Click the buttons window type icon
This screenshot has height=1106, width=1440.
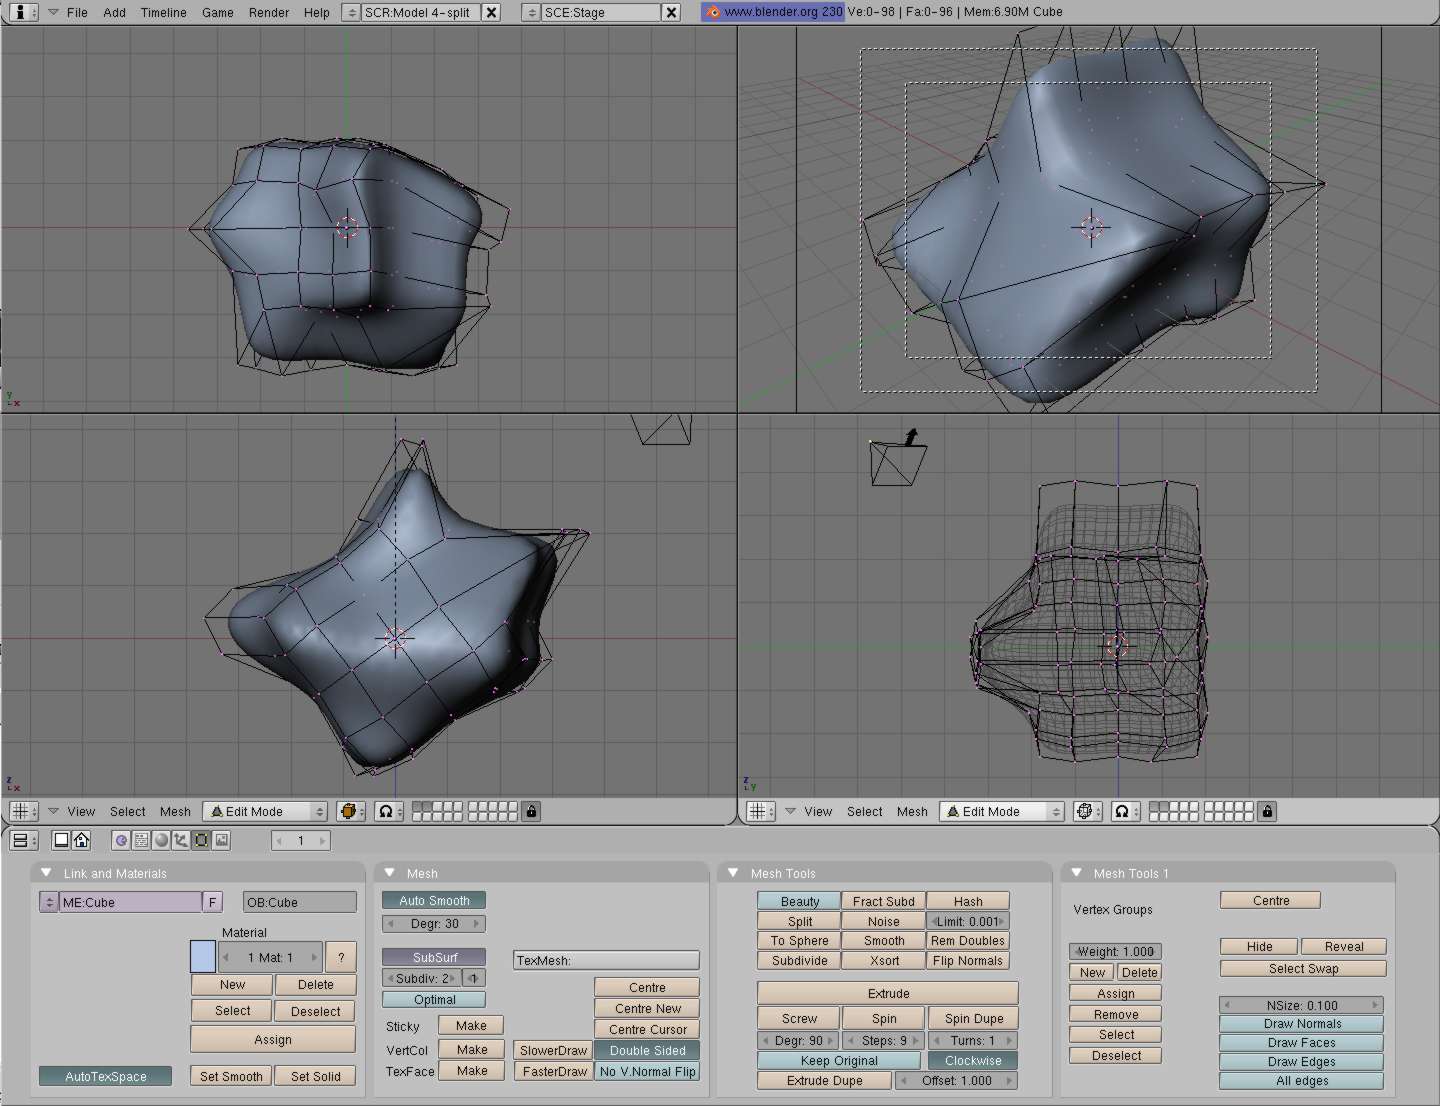click(x=22, y=841)
